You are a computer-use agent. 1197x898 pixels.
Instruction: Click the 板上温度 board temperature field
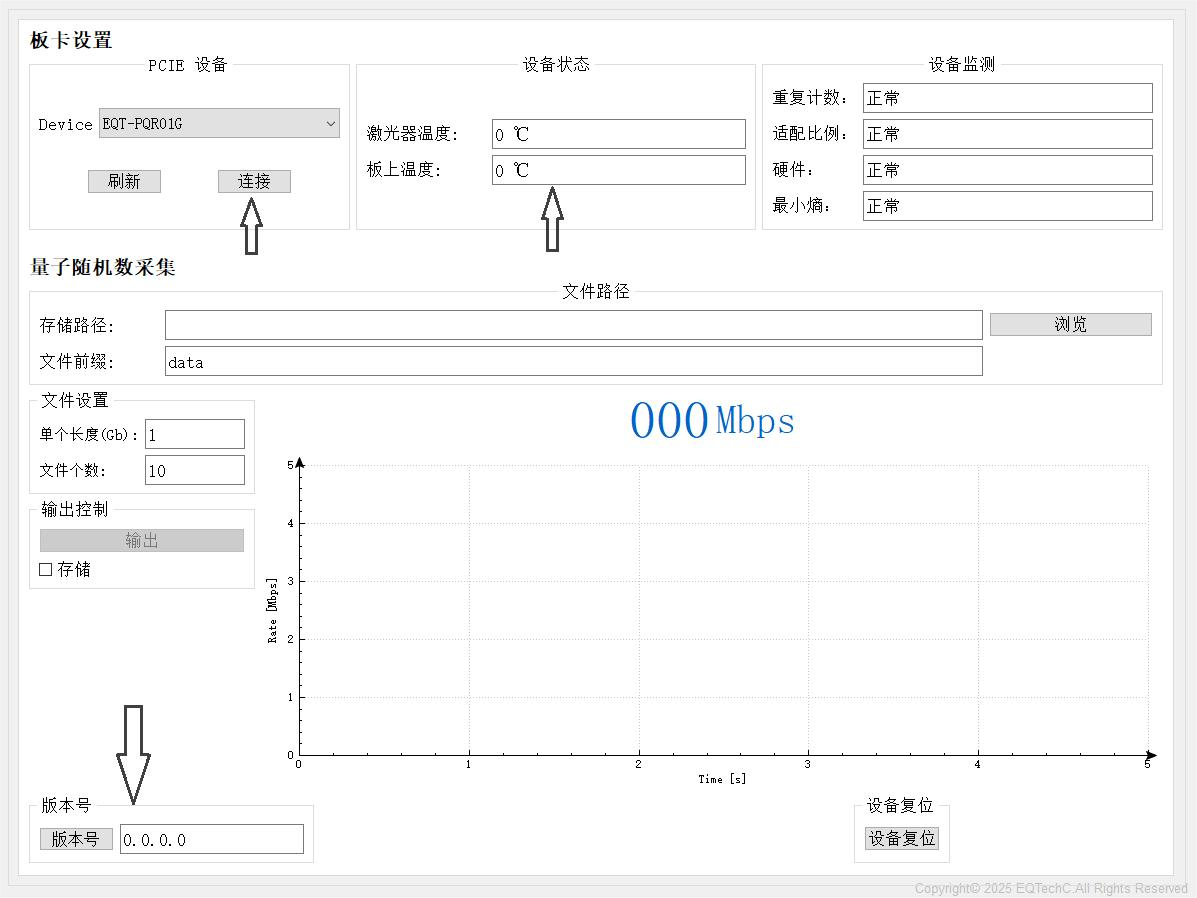[618, 170]
